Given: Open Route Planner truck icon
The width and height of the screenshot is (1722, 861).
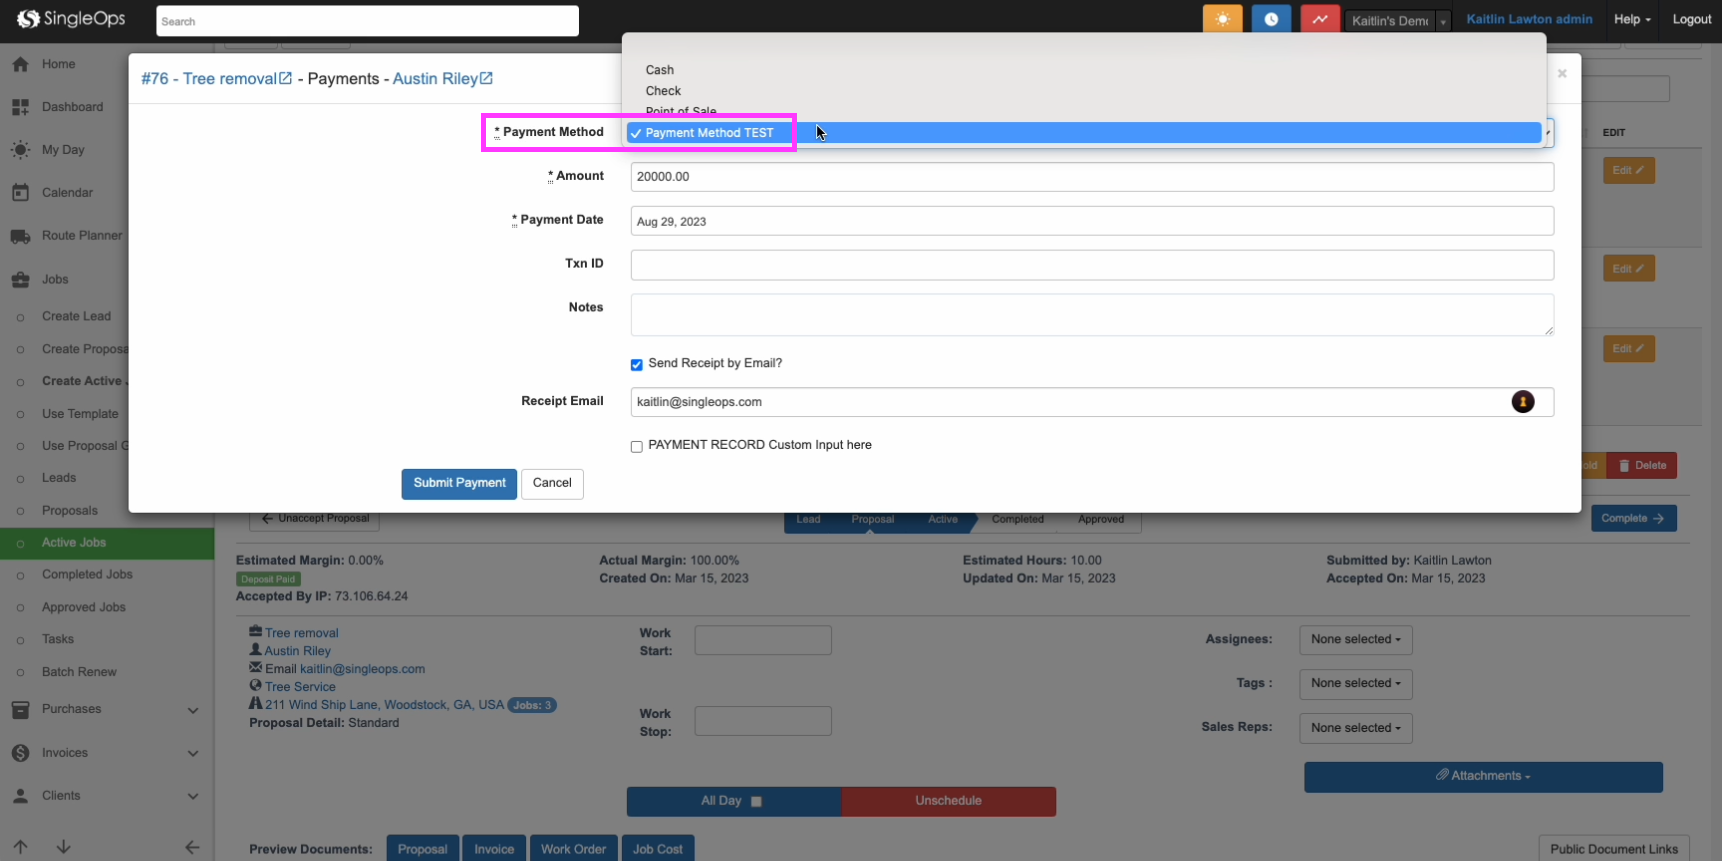Looking at the screenshot, I should click(20, 236).
